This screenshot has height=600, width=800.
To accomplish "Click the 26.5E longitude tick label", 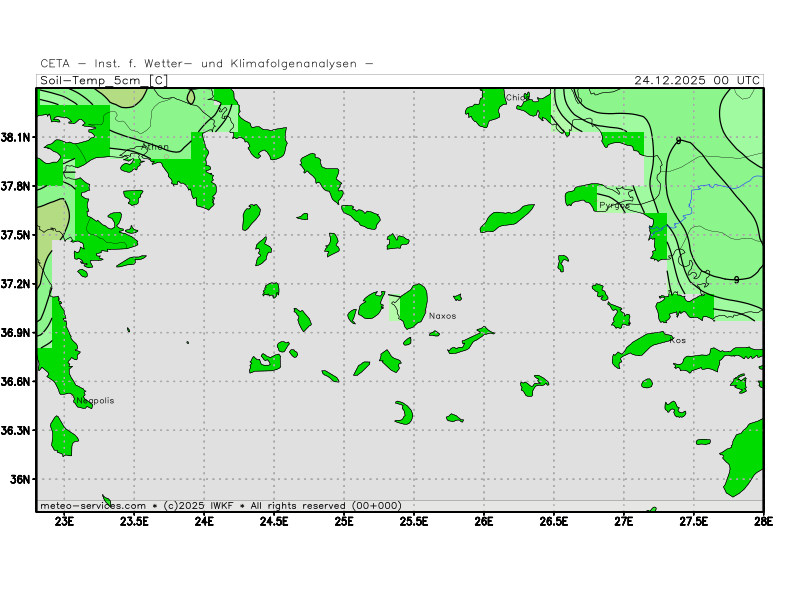I will pyautogui.click(x=553, y=520).
